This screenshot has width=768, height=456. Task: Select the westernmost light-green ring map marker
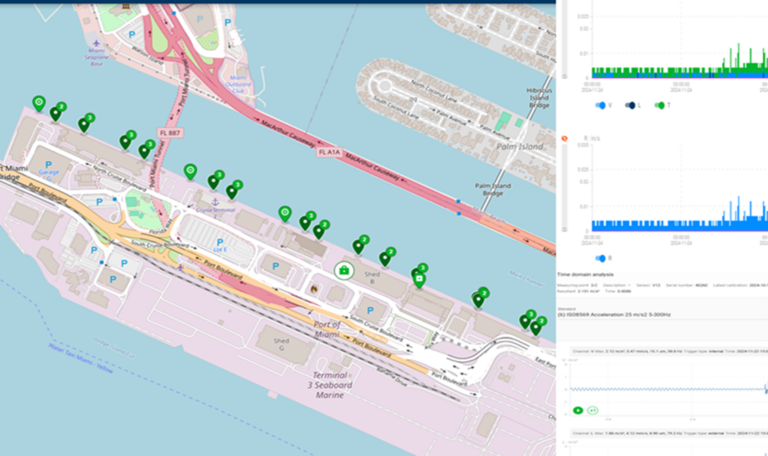[x=39, y=102]
